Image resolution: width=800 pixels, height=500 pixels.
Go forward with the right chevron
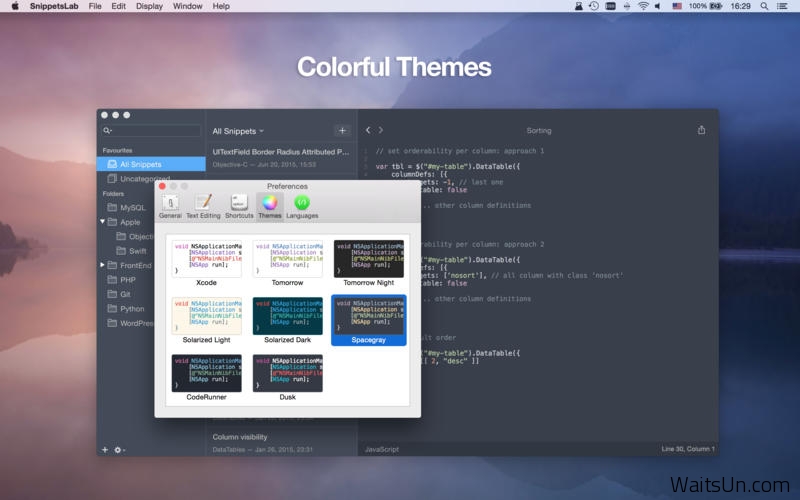[x=381, y=130]
